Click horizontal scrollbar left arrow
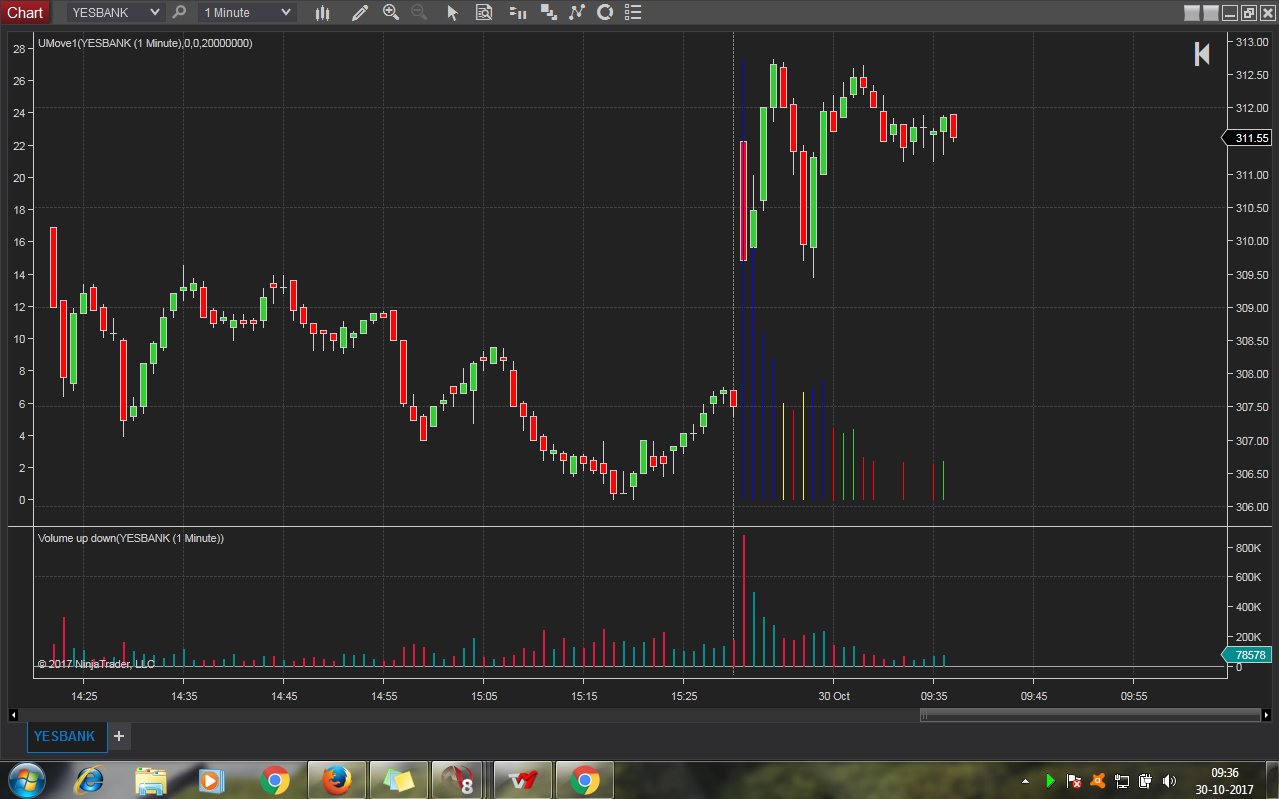 pos(13,715)
